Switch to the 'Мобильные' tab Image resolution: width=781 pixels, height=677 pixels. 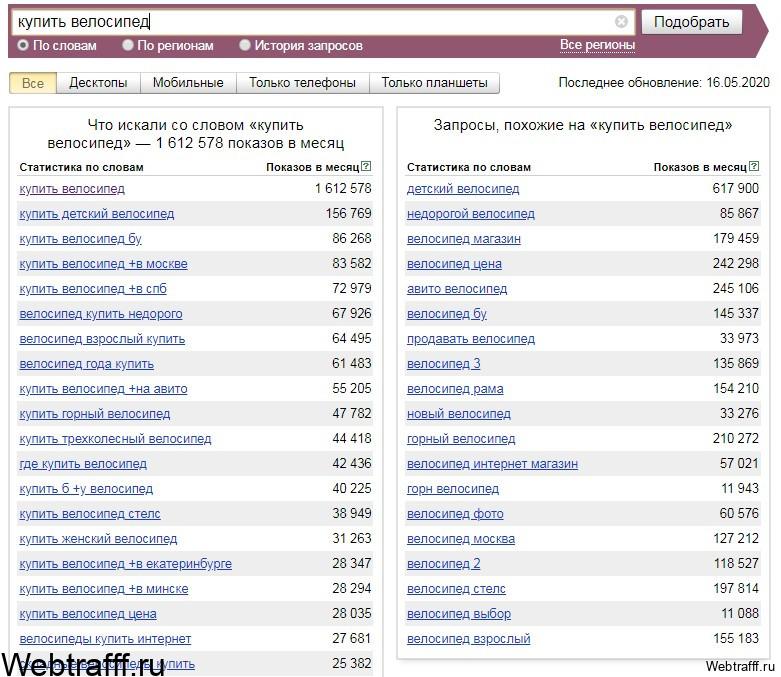point(188,83)
